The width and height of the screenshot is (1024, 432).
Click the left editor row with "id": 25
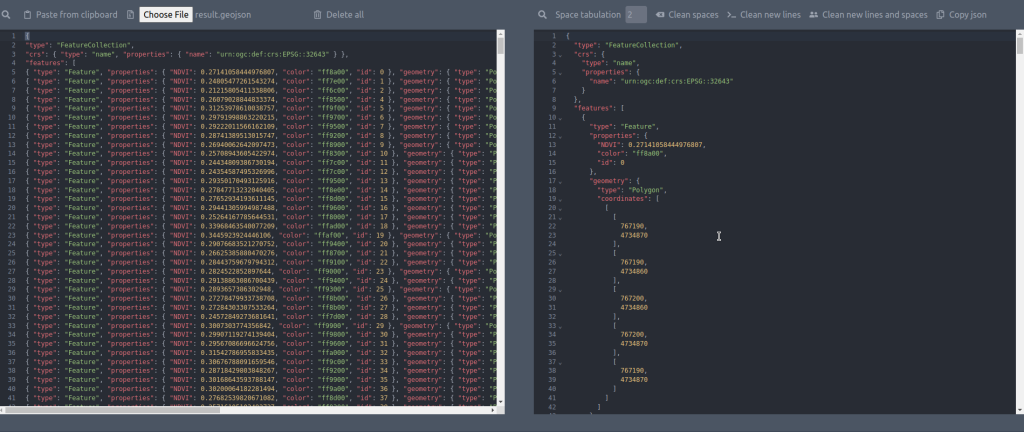(260, 290)
